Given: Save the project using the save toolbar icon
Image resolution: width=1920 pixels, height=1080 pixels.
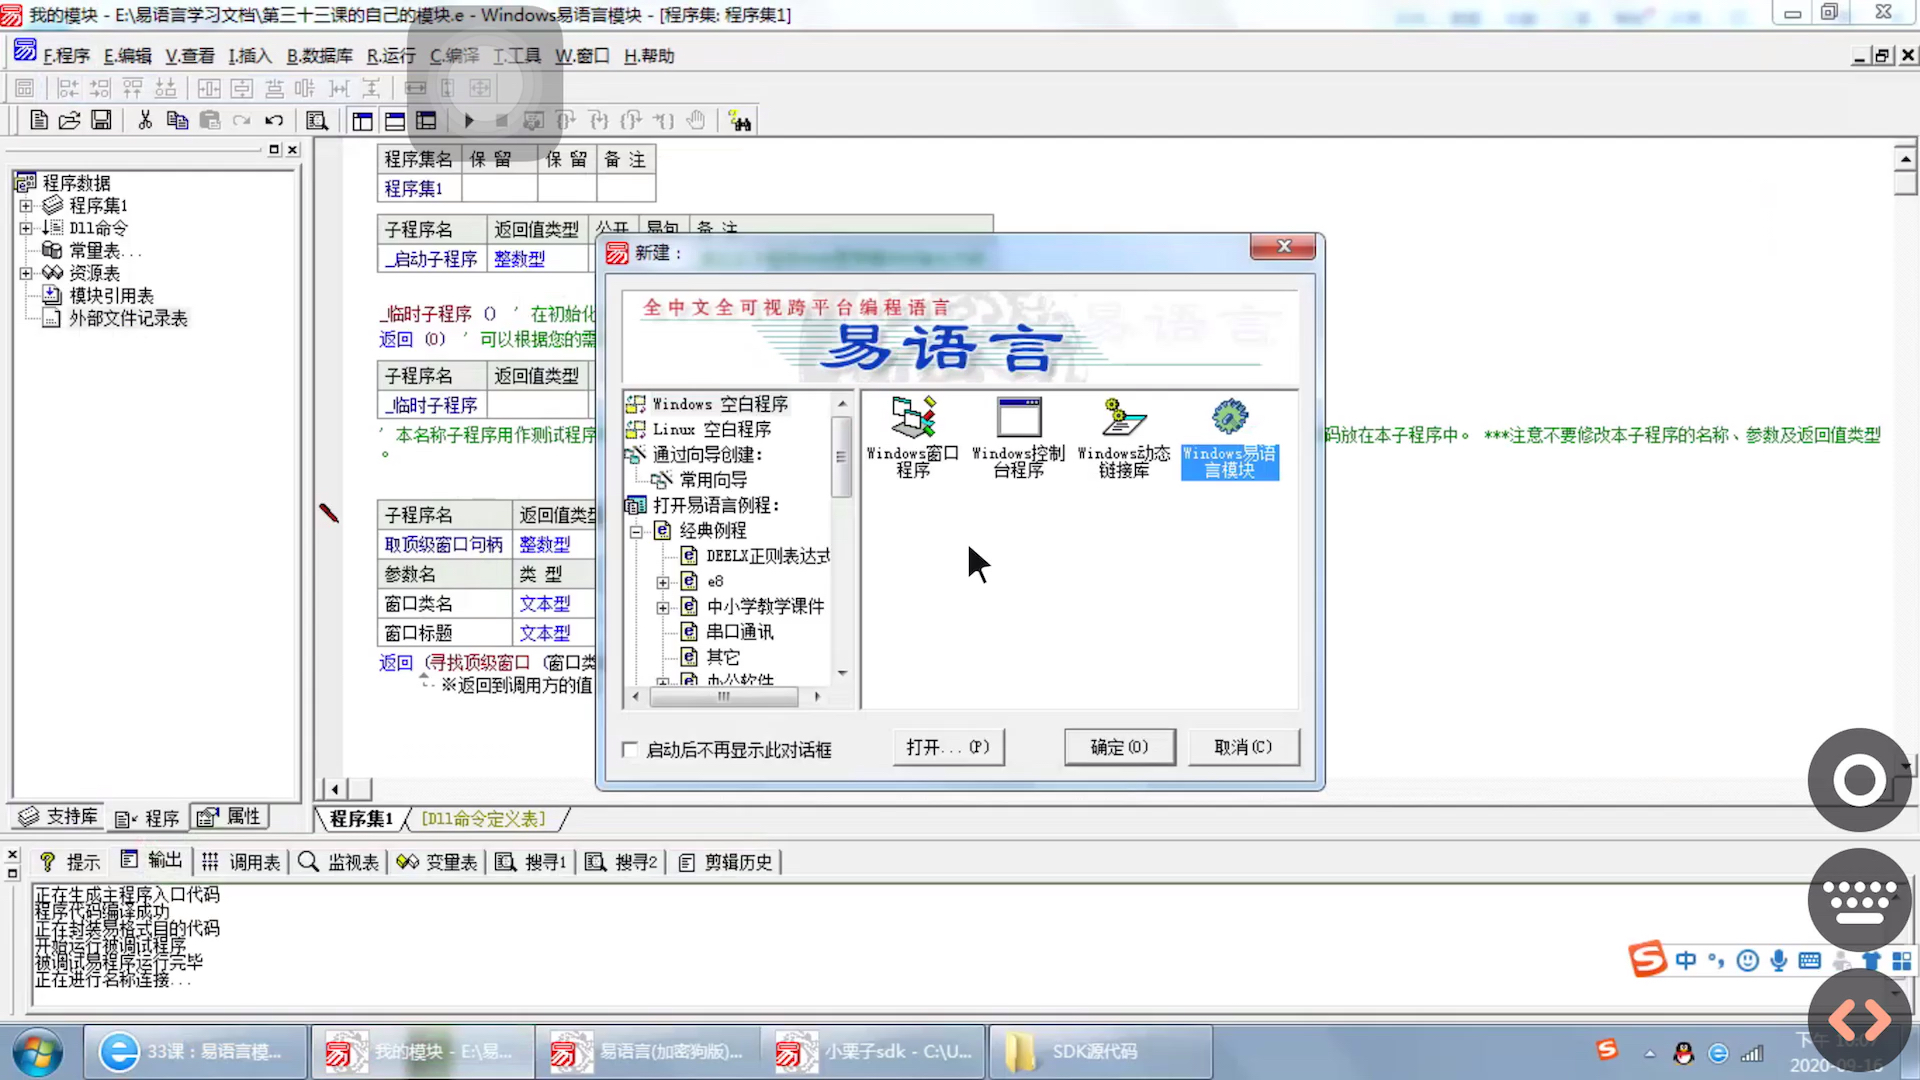Looking at the screenshot, I should click(x=101, y=120).
